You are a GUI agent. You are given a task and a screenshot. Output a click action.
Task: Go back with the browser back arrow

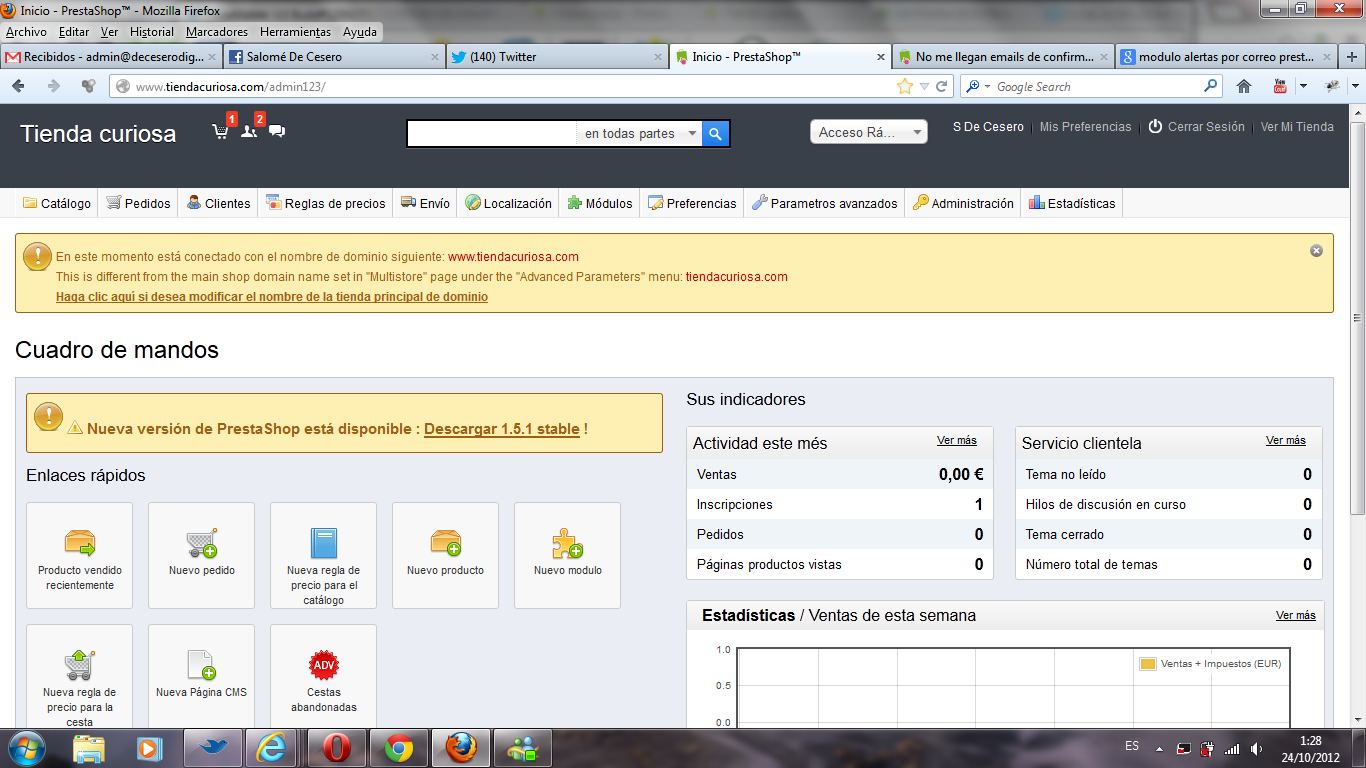click(19, 87)
